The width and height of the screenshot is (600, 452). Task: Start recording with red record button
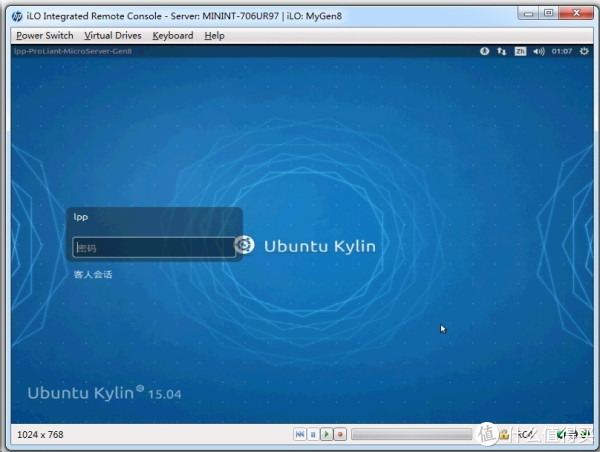(x=340, y=435)
